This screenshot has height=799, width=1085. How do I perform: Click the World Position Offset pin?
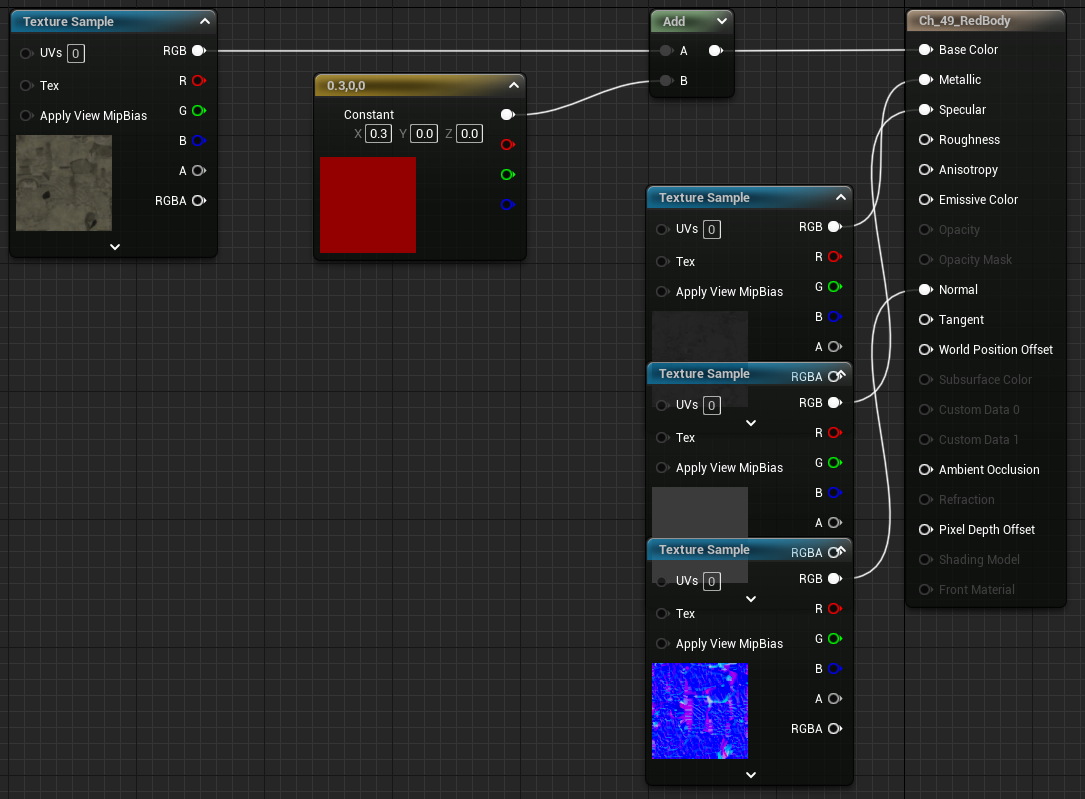(925, 350)
